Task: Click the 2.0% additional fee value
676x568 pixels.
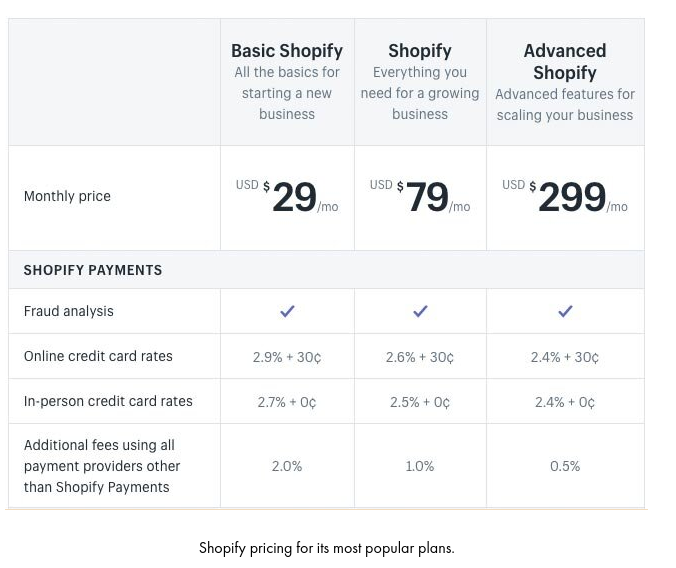Action: click(x=287, y=466)
